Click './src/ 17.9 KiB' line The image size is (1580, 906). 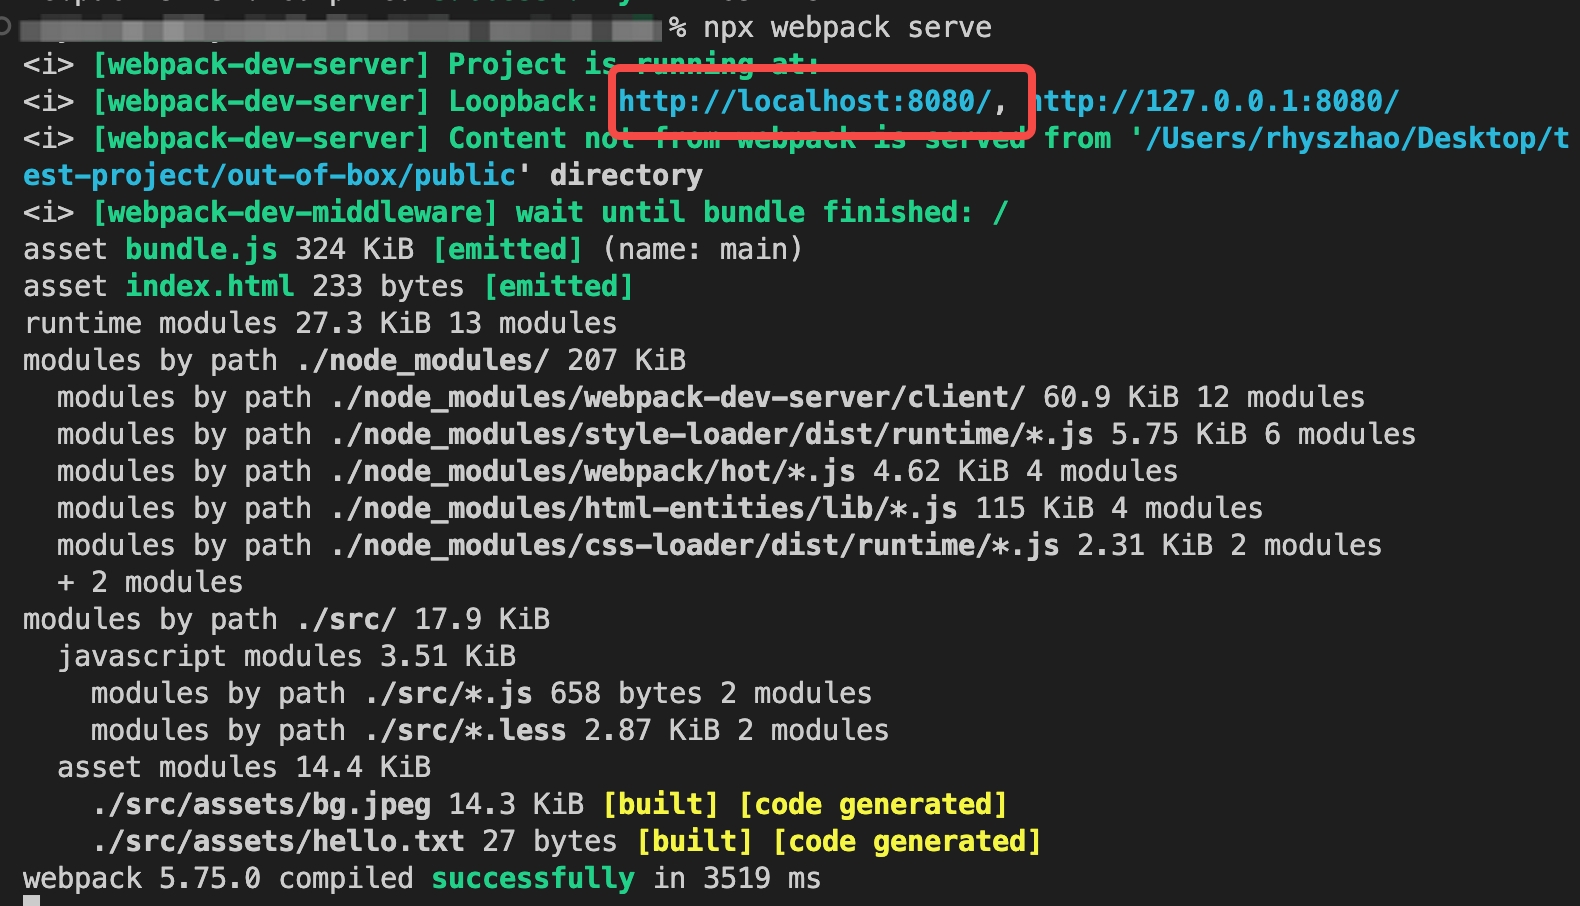(x=423, y=619)
